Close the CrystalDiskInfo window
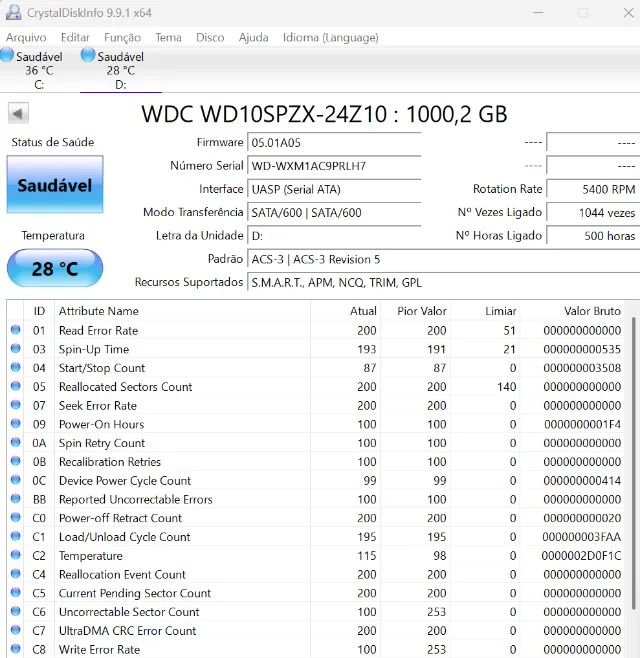This screenshot has width=640, height=658. [628, 13]
